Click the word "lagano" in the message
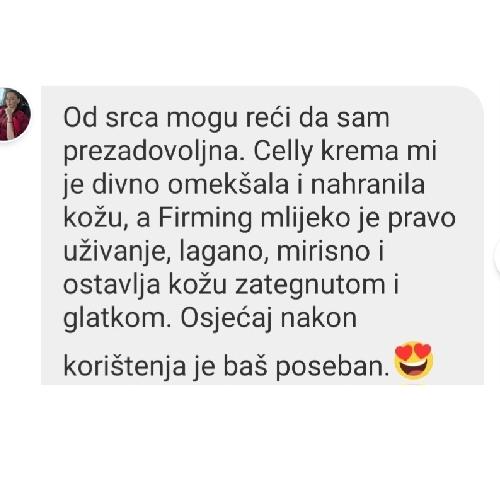Viewport: 500px width, 500px height. tap(221, 253)
